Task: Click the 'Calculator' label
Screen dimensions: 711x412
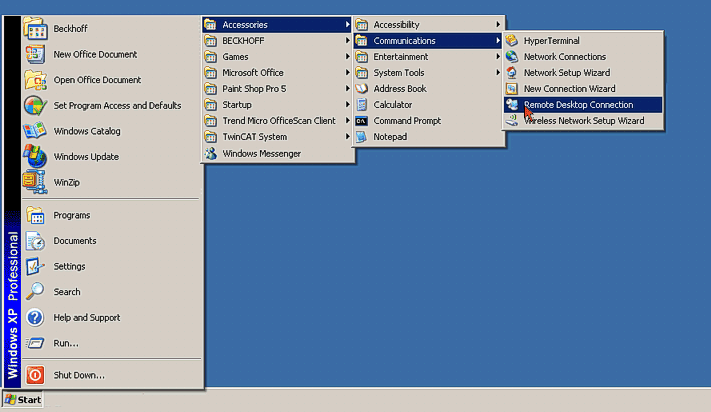Action: click(x=393, y=105)
